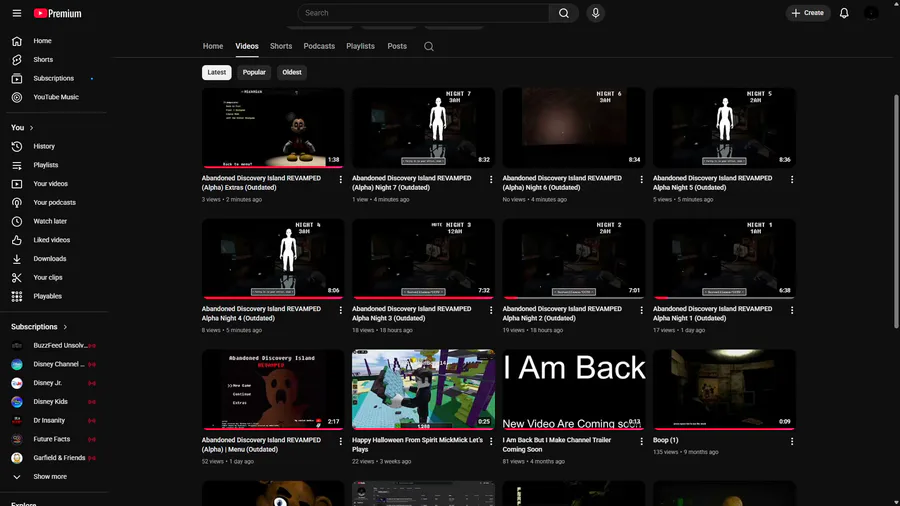Switch to Videos tab
The width and height of the screenshot is (900, 506).
click(x=247, y=46)
